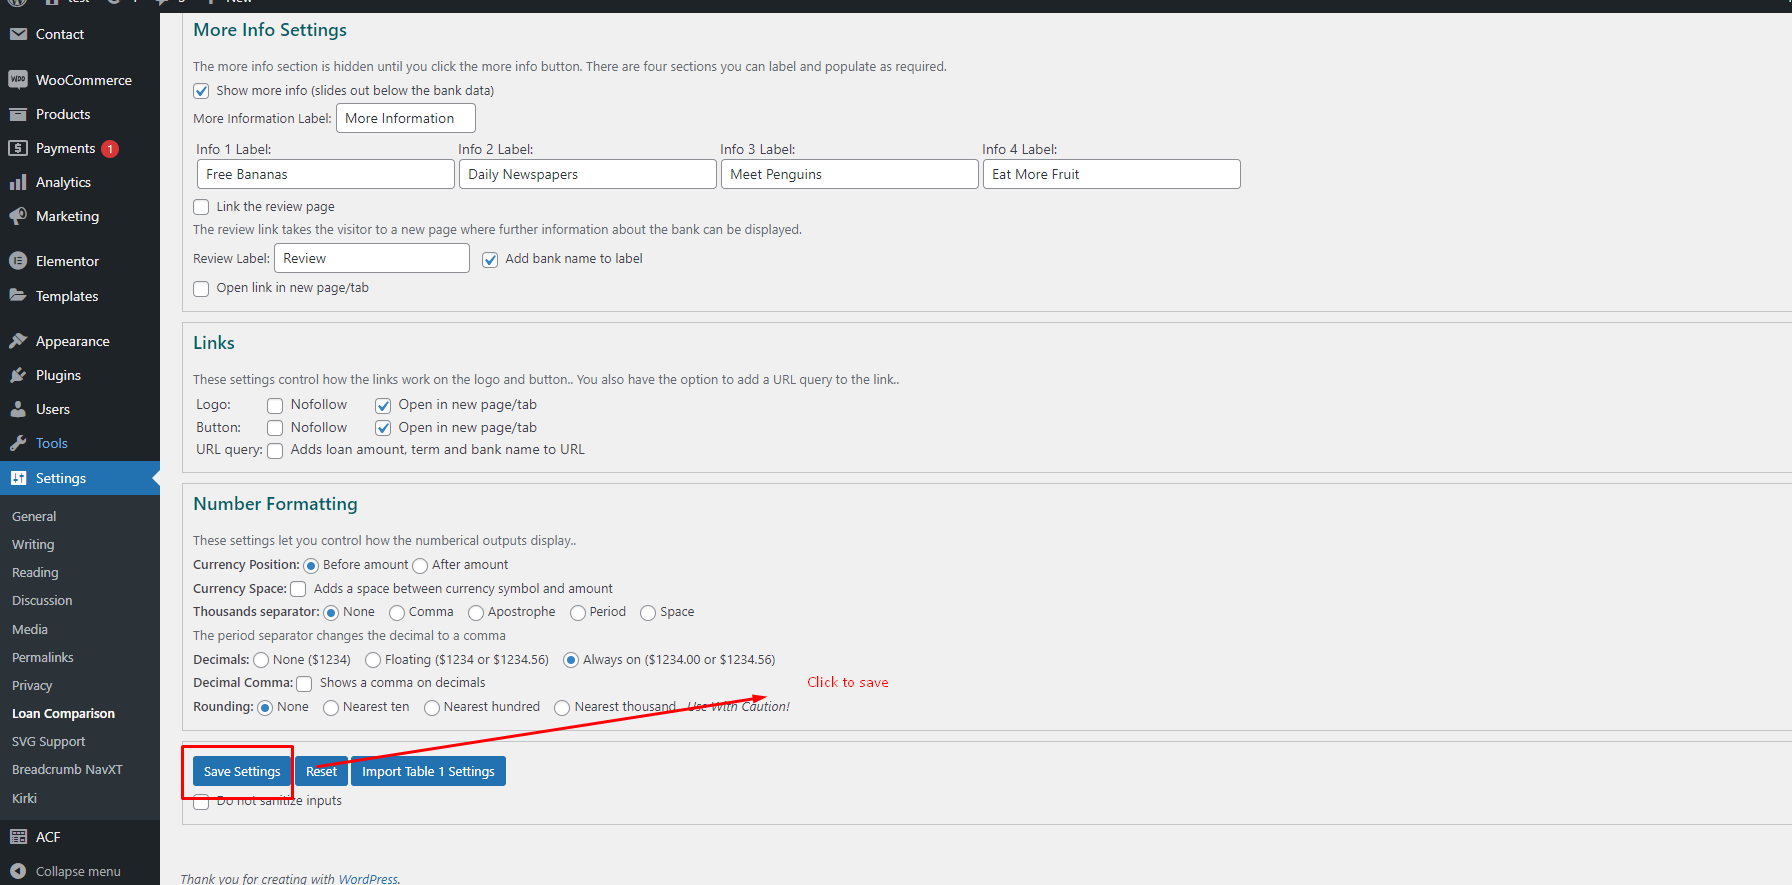Image resolution: width=1792 pixels, height=885 pixels.
Task: Open Writing settings submenu item
Action: pyautogui.click(x=33, y=545)
